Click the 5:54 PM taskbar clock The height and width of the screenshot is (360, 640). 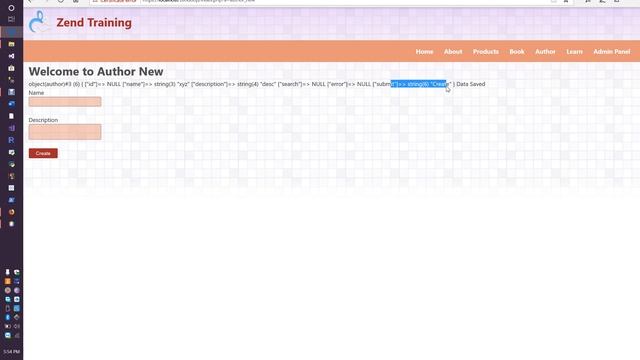[11, 351]
